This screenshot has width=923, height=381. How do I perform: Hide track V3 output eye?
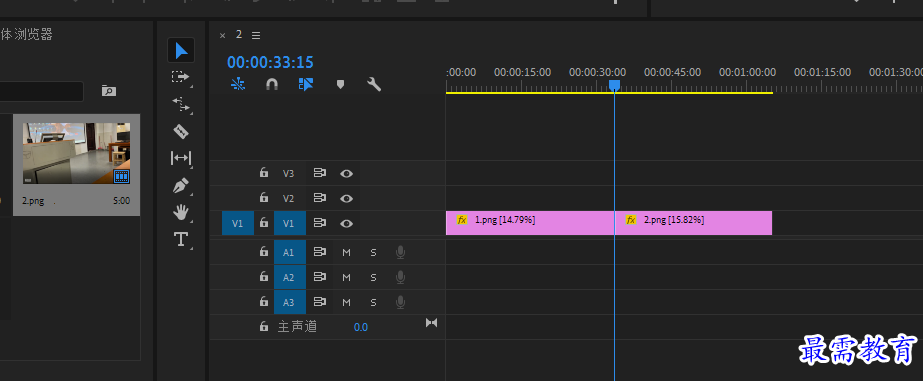tap(347, 173)
